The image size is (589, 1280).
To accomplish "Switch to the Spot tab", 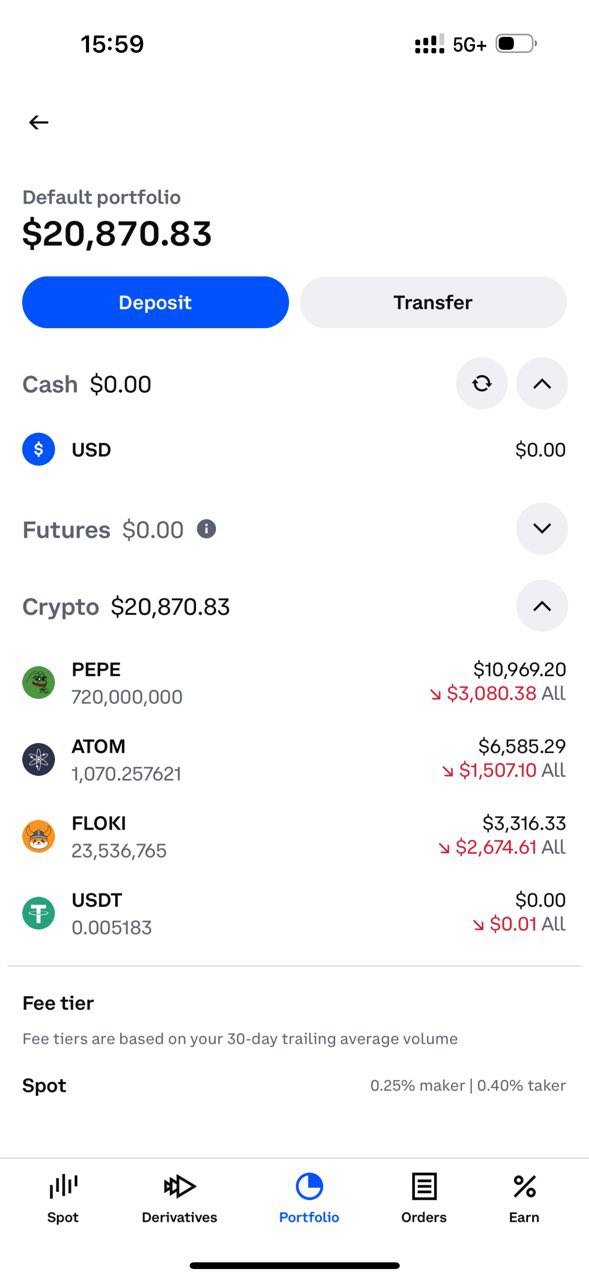I will [x=63, y=1198].
